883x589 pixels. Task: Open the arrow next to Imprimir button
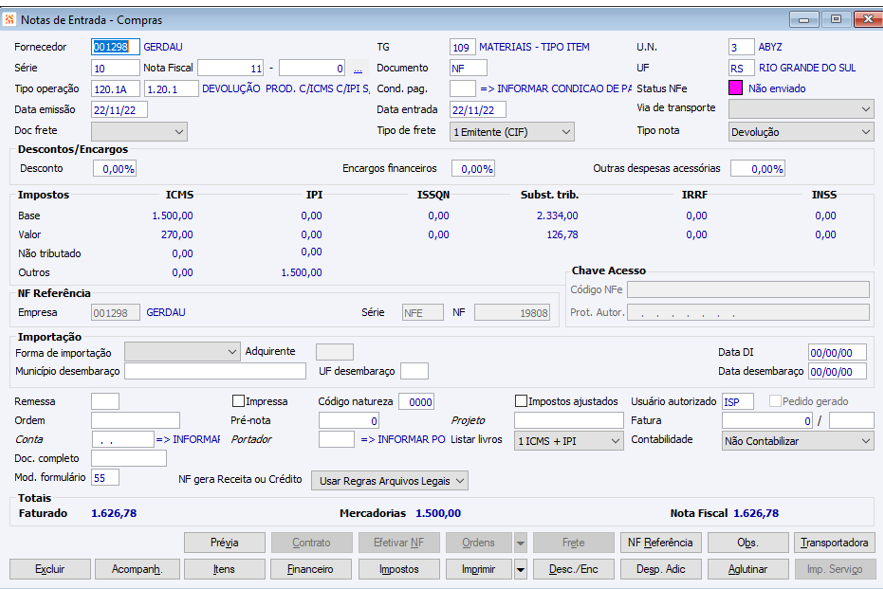point(519,569)
